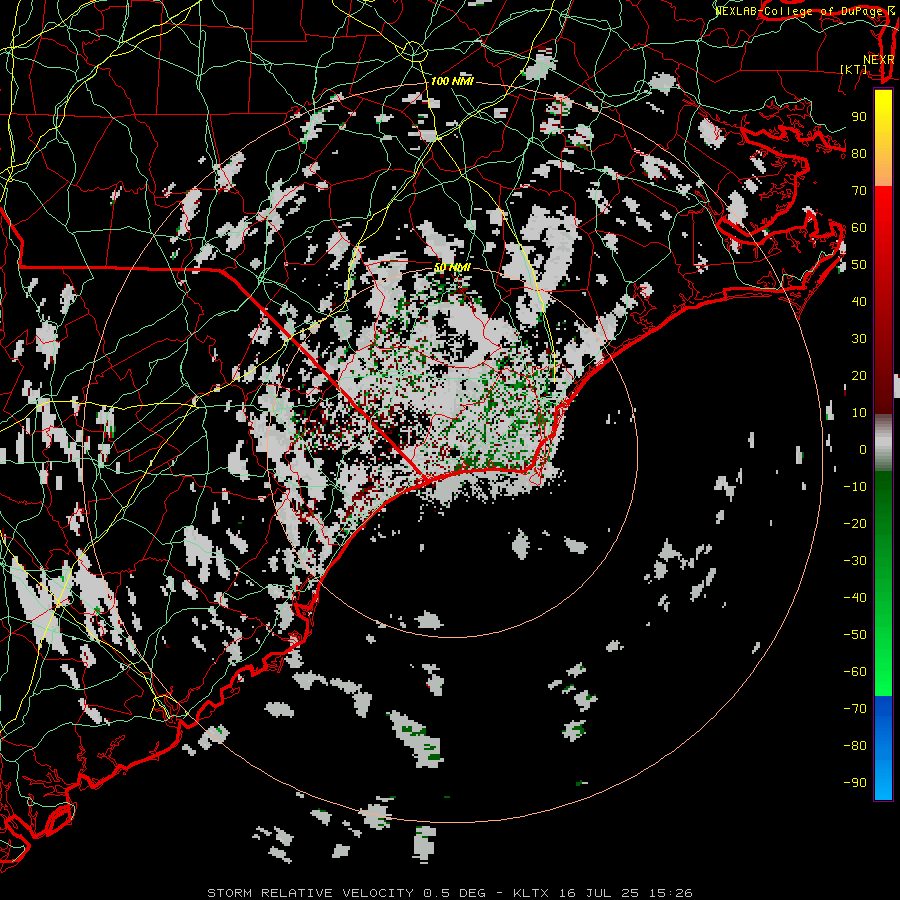This screenshot has width=900, height=900.
Task: Click the blue segment of the color bar
Action: coord(883,747)
